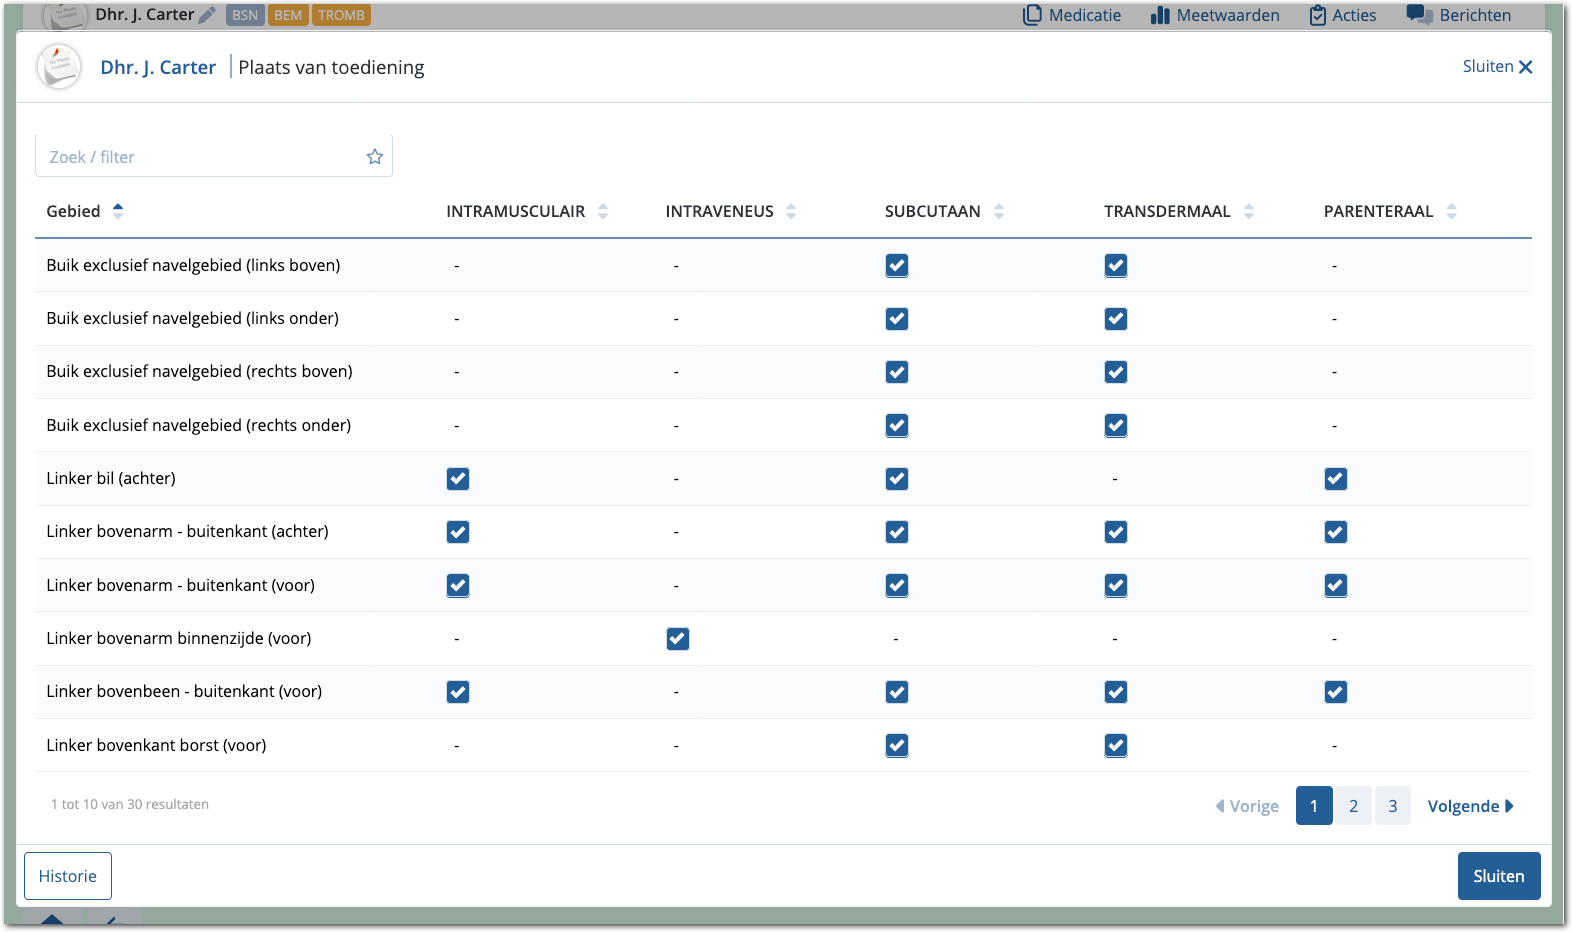The image size is (1572, 932).
Task: Toggle Parenteraal for Linker bovenbeen - buitenkant (voor)
Action: click(1336, 692)
